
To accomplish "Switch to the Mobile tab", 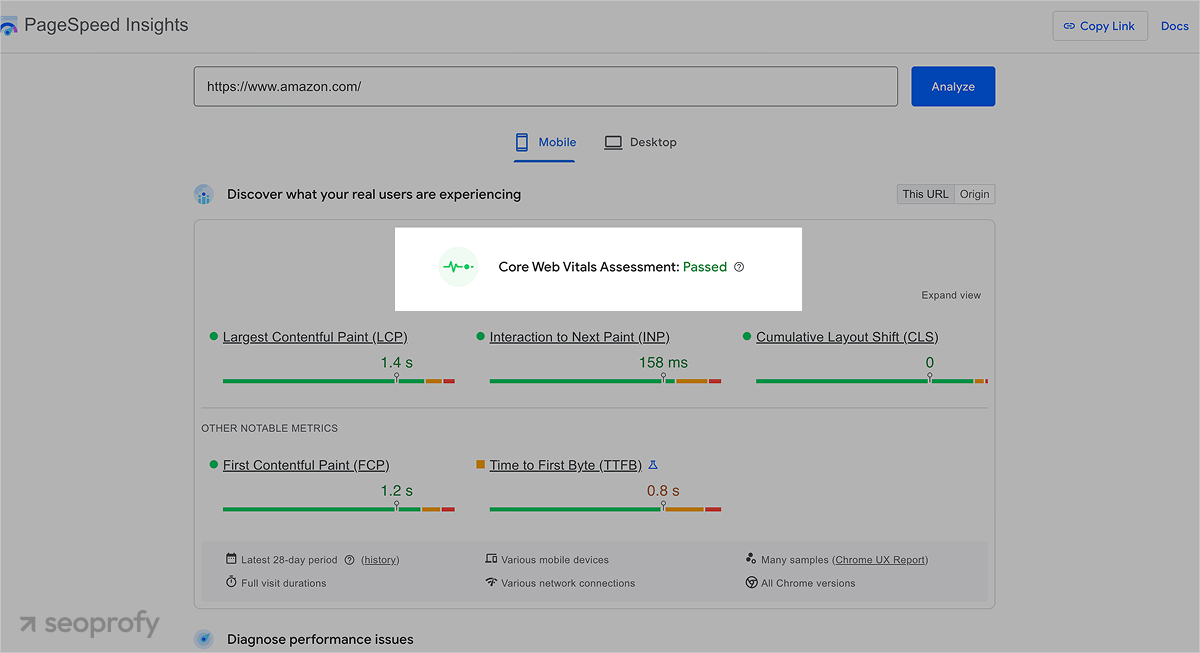I will tap(546, 143).
